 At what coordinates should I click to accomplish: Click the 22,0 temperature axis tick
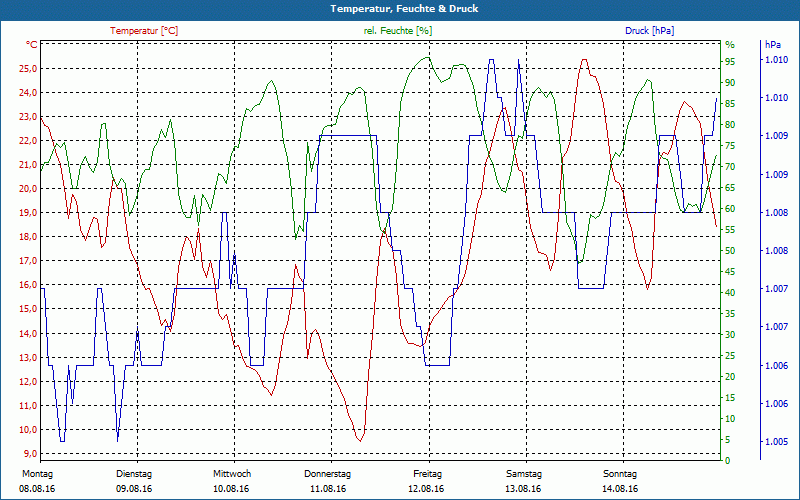point(28,141)
